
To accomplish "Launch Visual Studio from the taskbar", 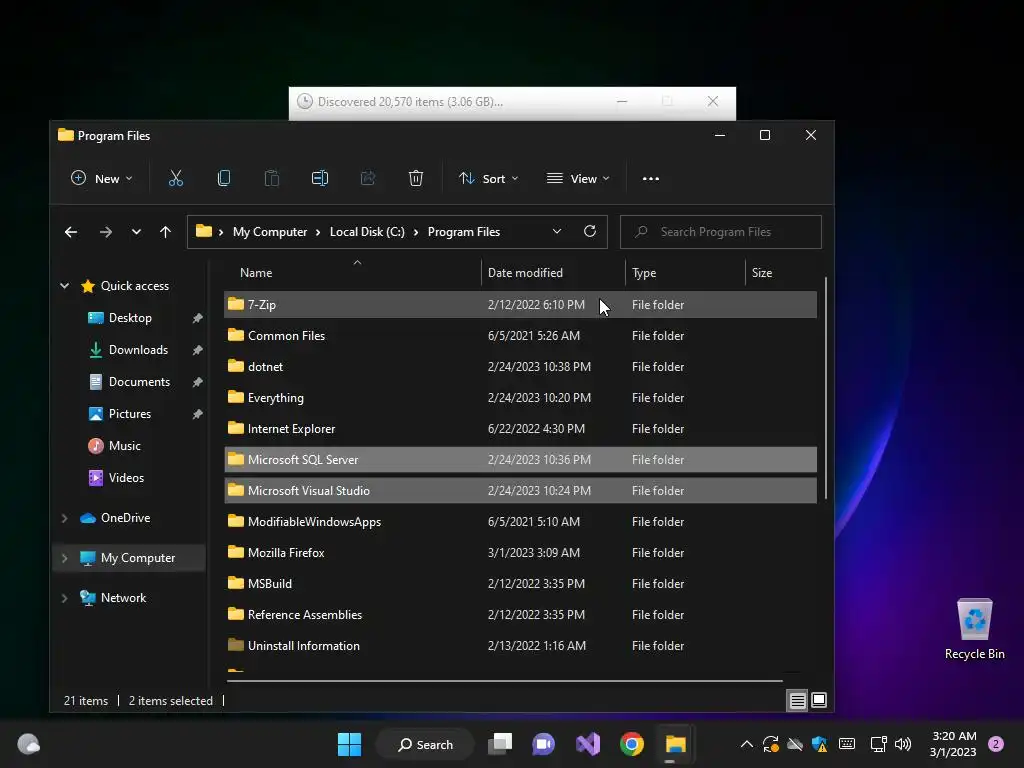I will click(x=588, y=744).
